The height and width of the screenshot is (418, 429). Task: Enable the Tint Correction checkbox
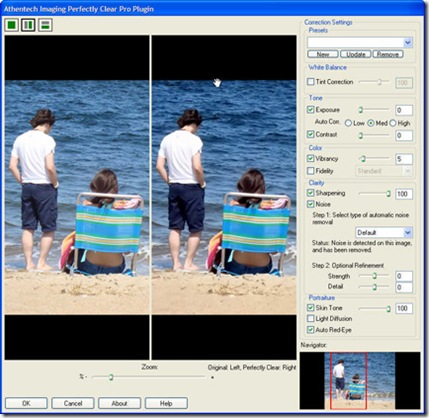point(311,82)
